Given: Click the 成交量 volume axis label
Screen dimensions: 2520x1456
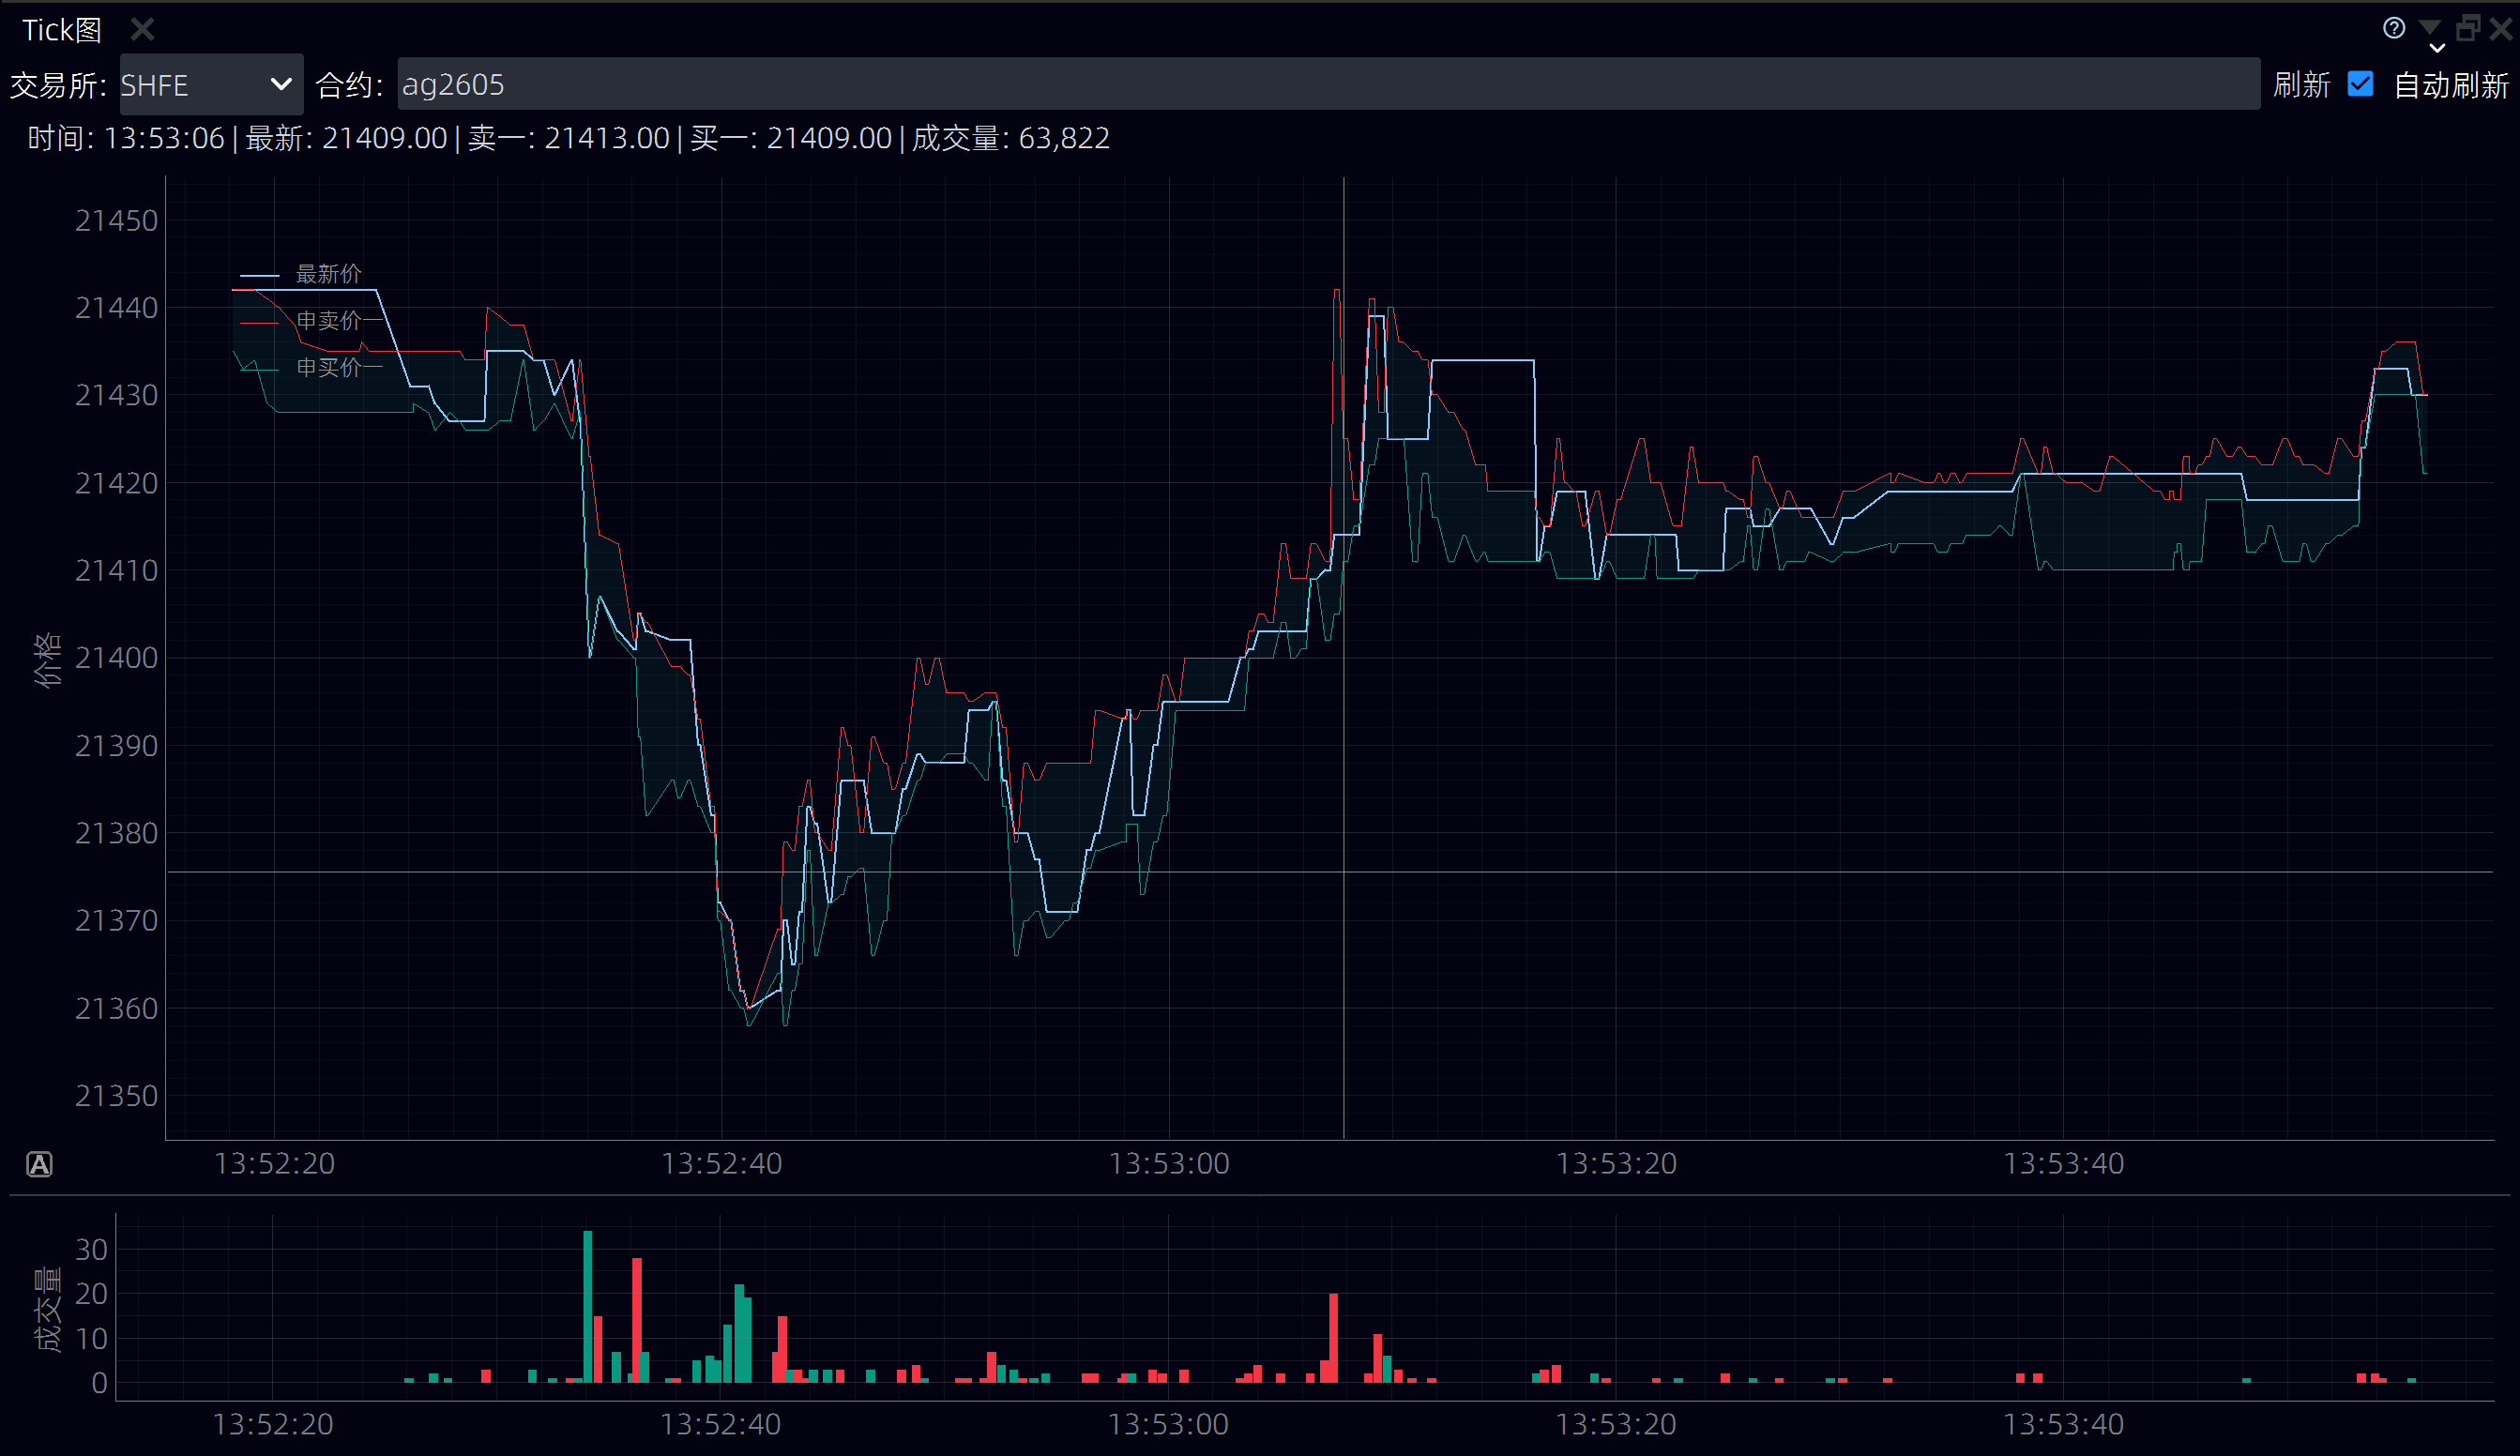Looking at the screenshot, I should [47, 1310].
